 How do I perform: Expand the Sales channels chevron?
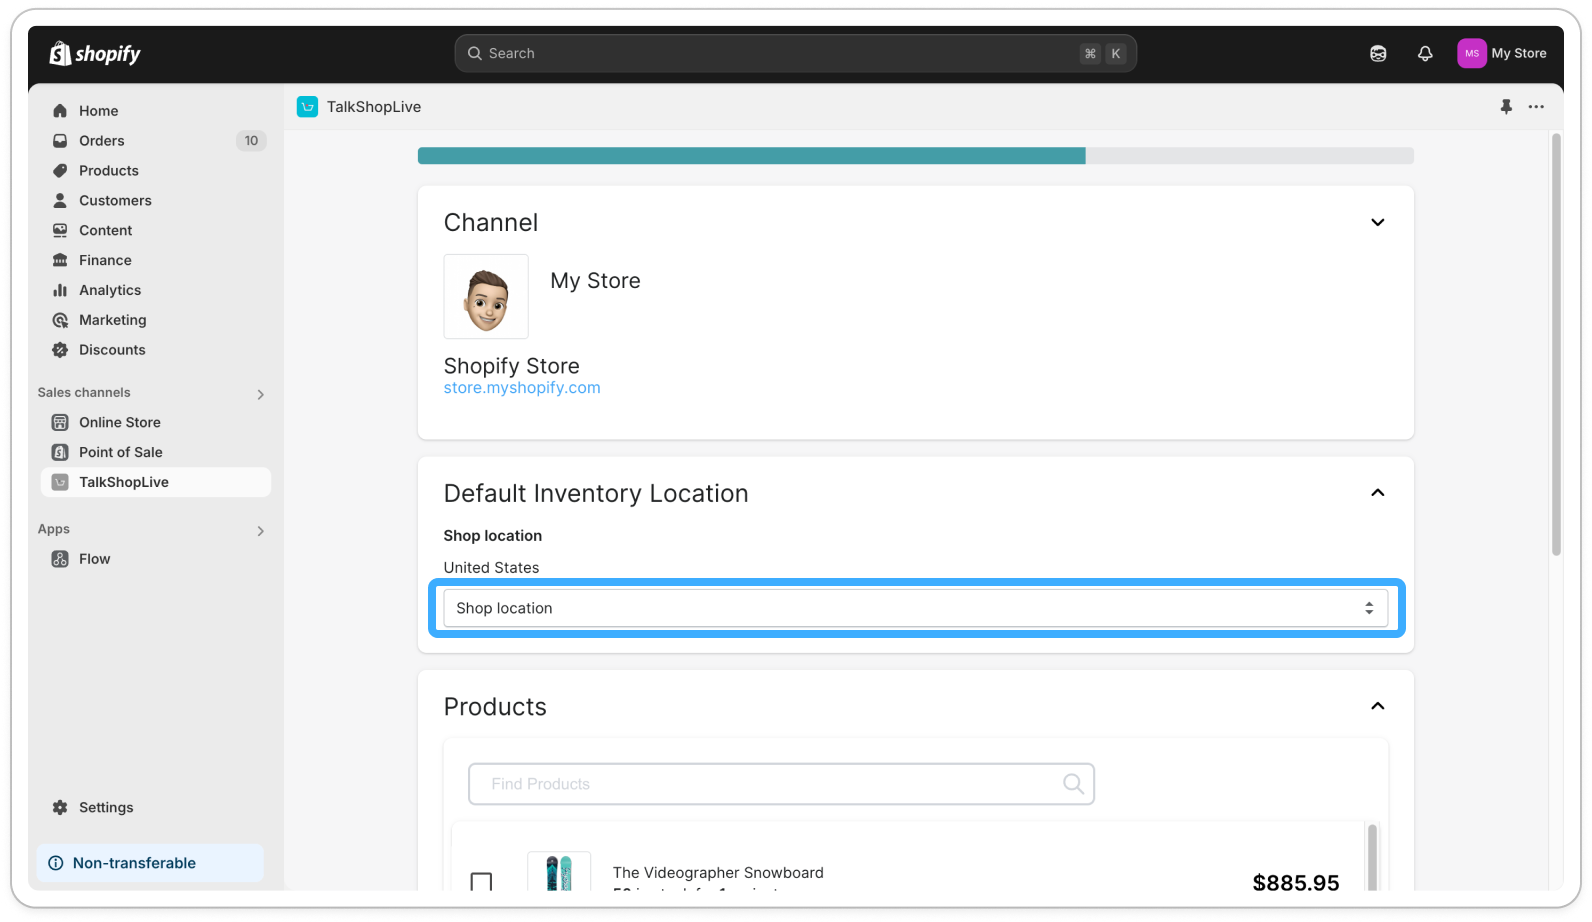tap(260, 394)
